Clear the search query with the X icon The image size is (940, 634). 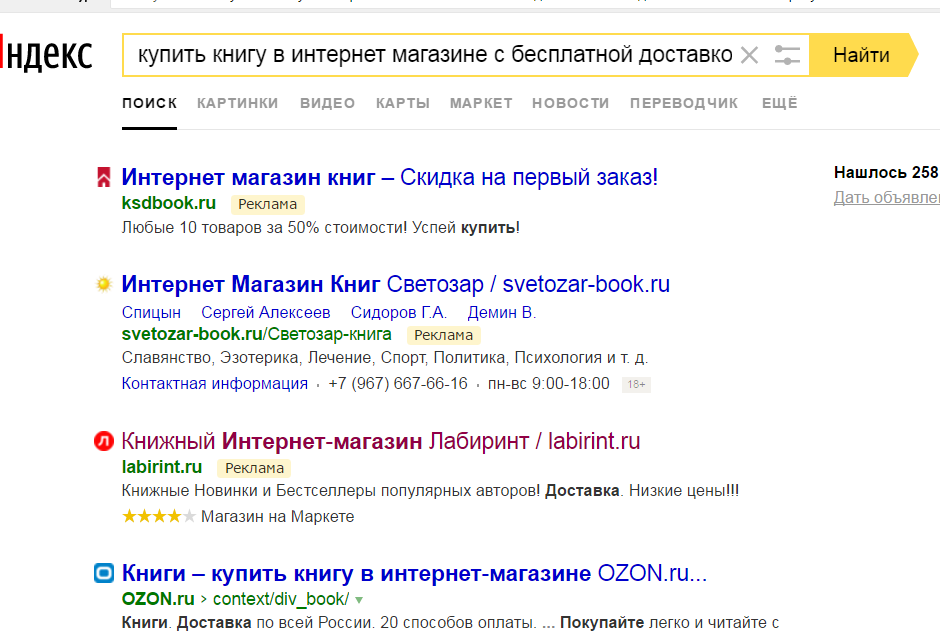pos(749,55)
